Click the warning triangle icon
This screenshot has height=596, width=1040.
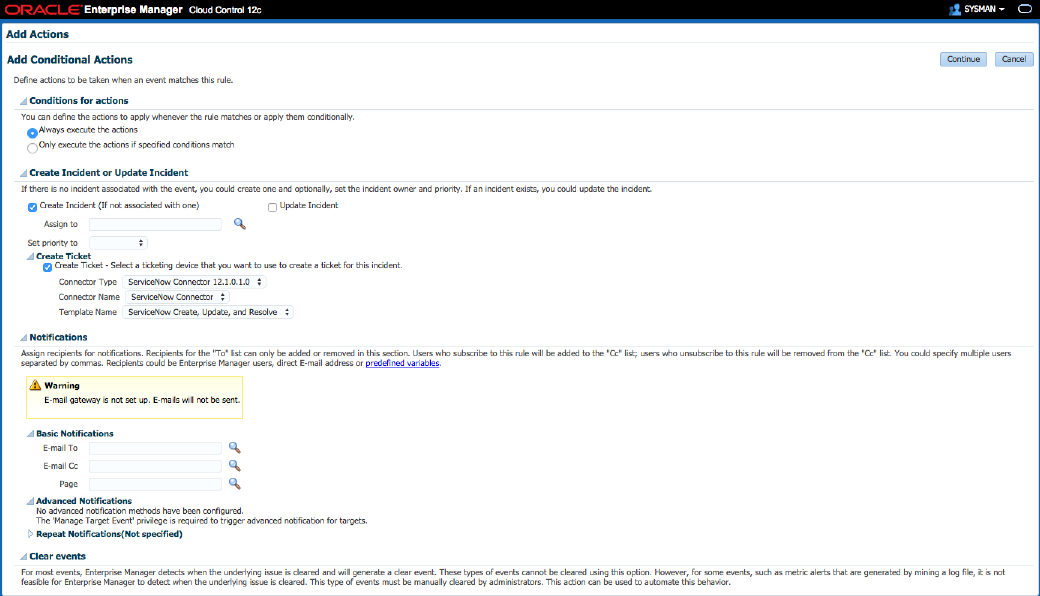click(x=35, y=385)
